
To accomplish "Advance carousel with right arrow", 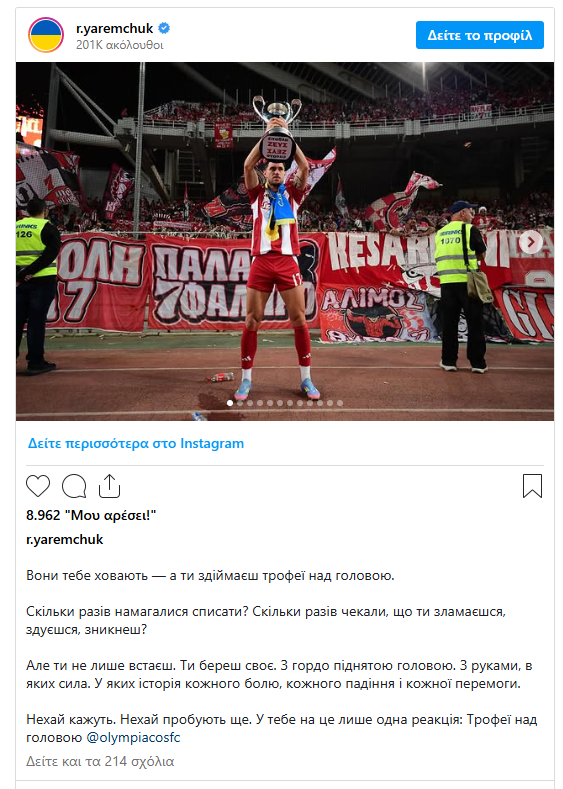I will [530, 242].
